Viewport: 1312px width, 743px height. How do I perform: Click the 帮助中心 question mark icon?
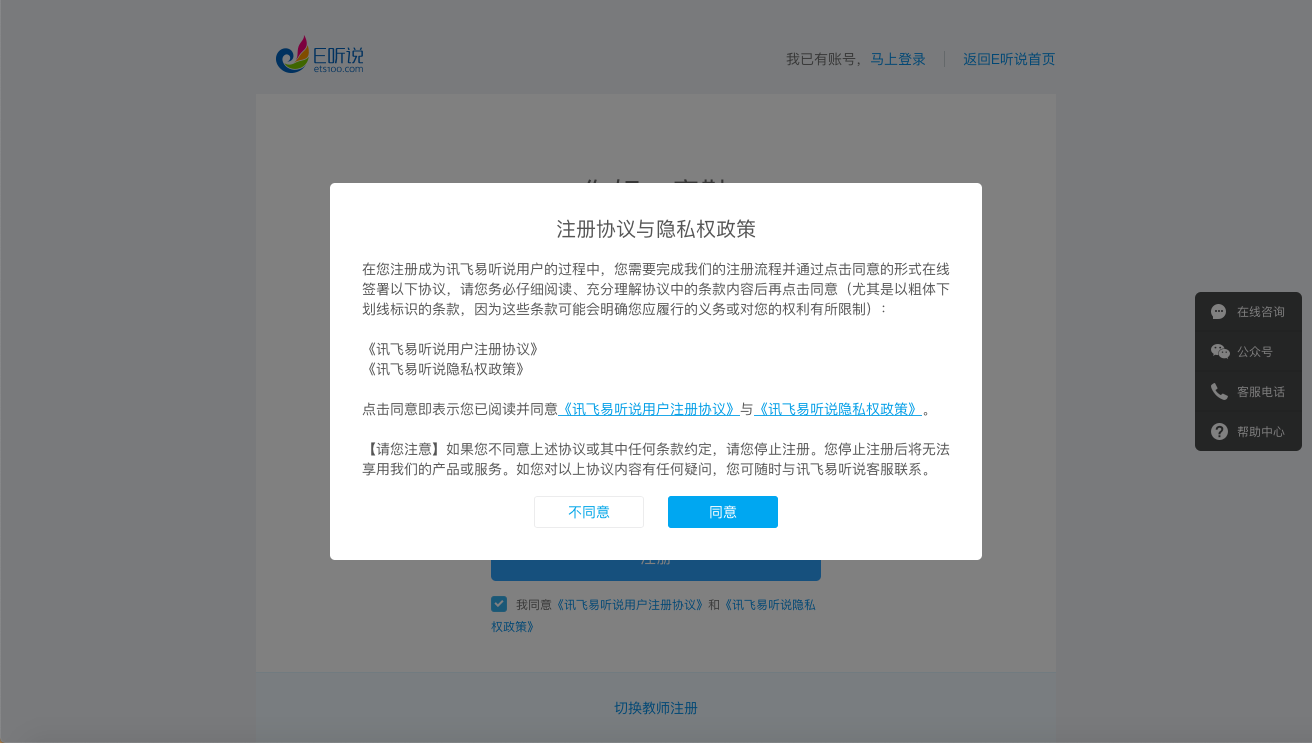tap(1219, 432)
